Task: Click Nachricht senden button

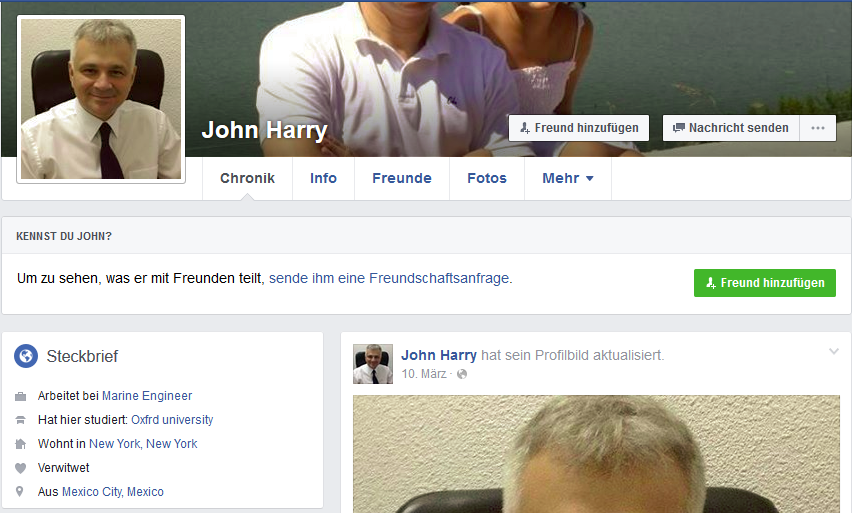Action: [731, 128]
